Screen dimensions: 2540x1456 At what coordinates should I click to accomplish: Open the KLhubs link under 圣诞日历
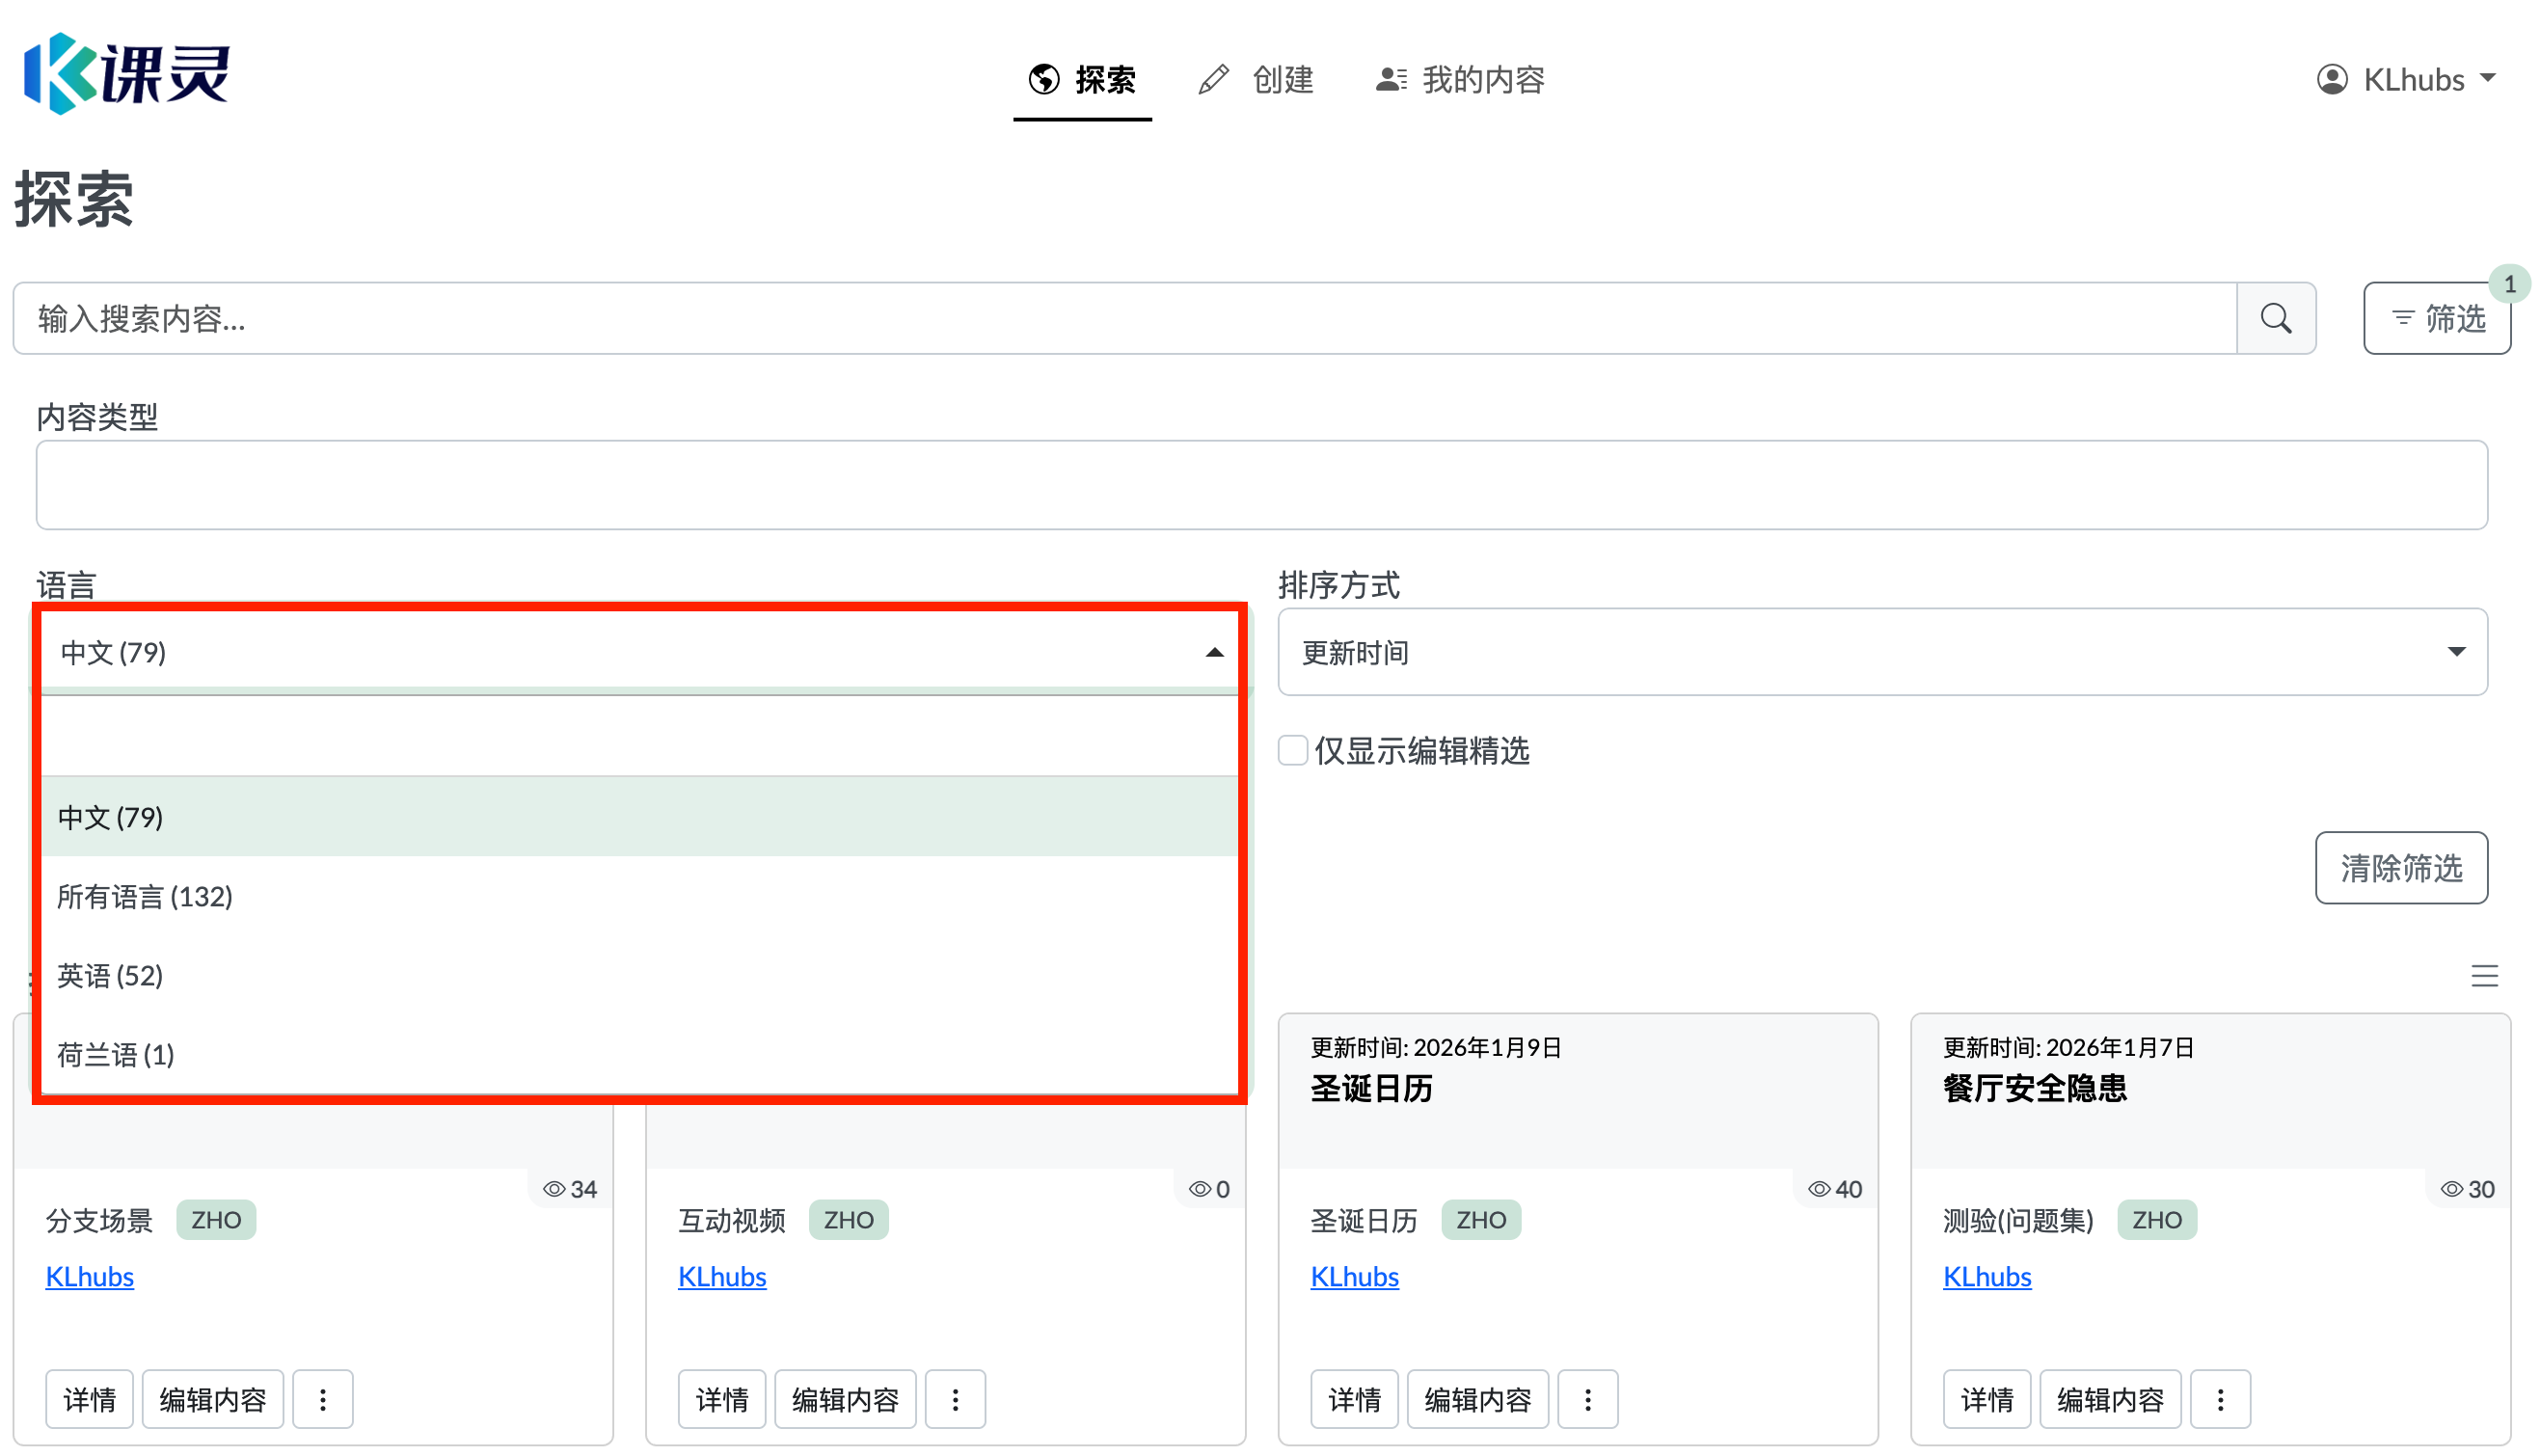(1354, 1276)
